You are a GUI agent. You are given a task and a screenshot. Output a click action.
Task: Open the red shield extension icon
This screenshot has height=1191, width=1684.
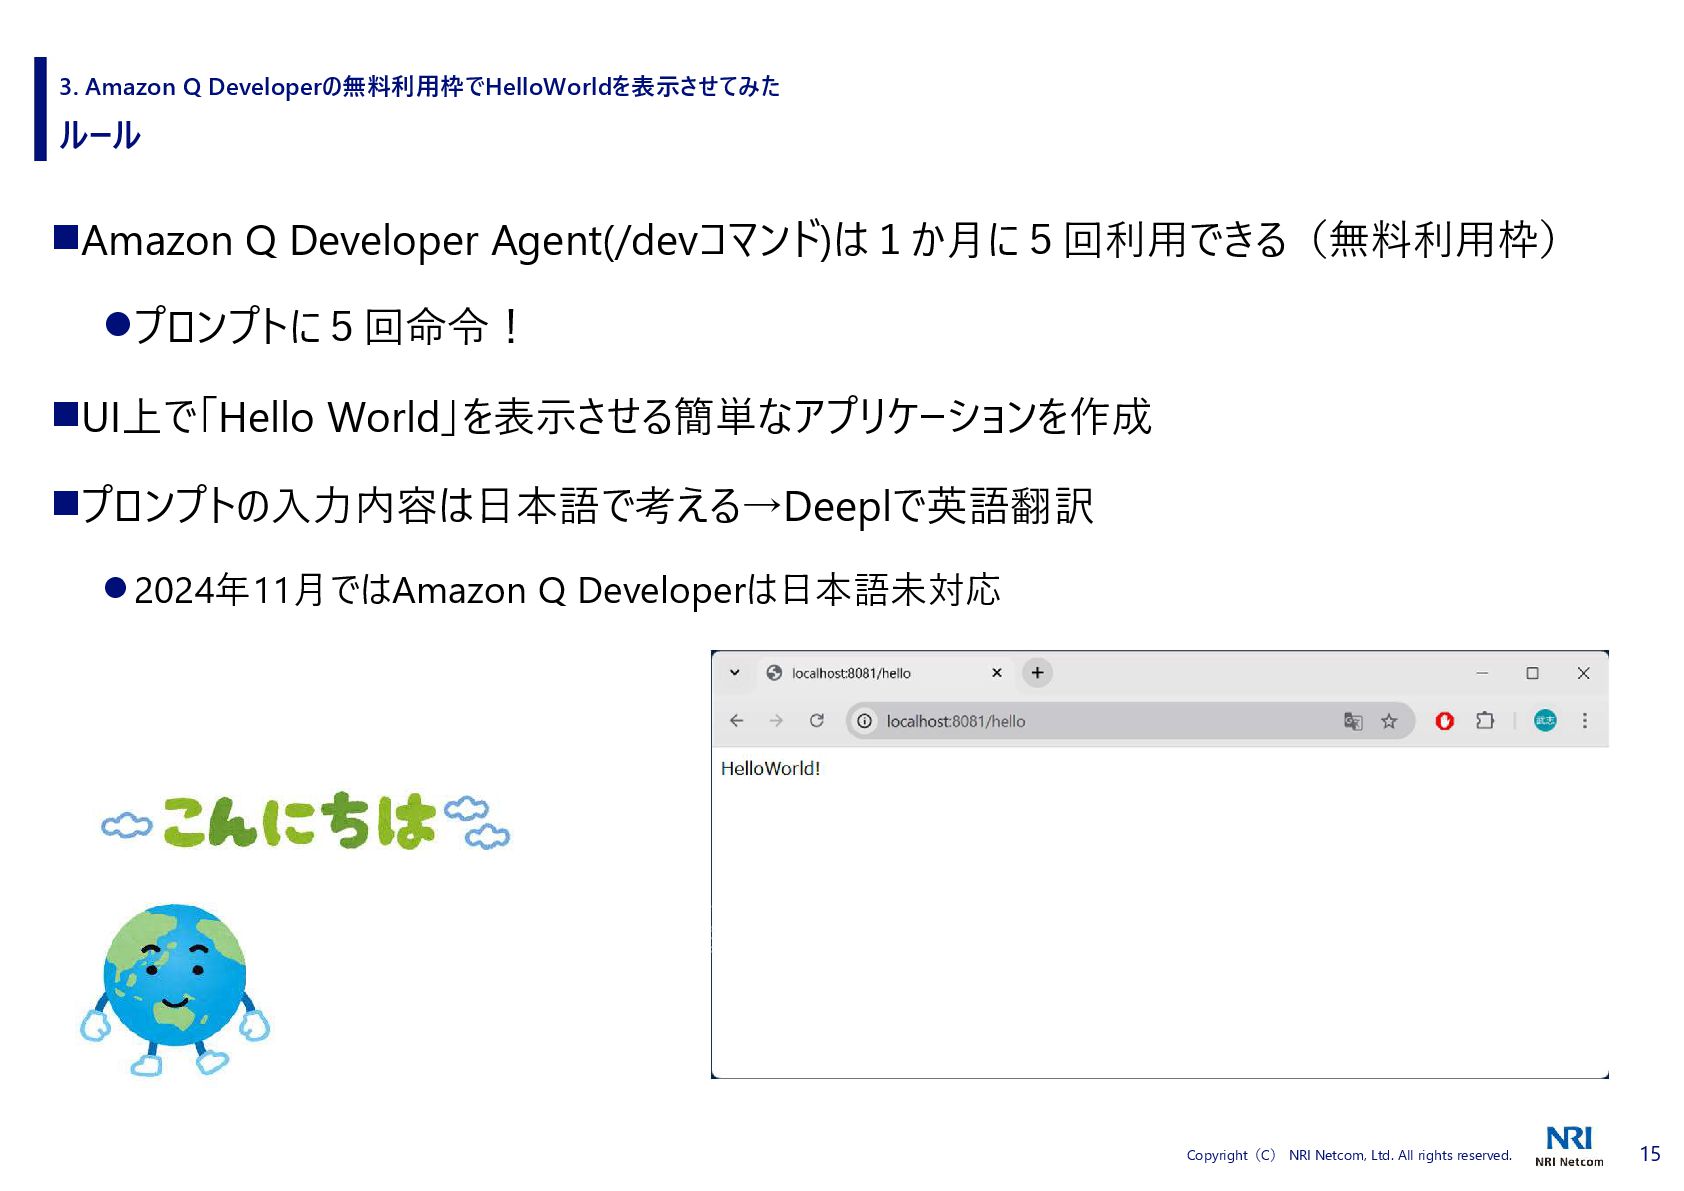[1444, 720]
